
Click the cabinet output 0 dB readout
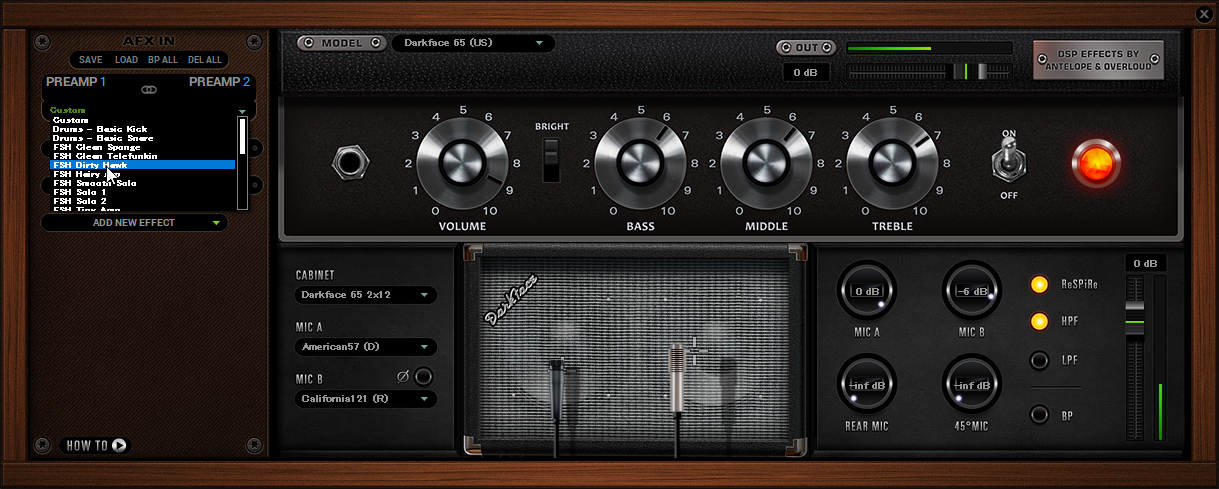[x=1145, y=263]
